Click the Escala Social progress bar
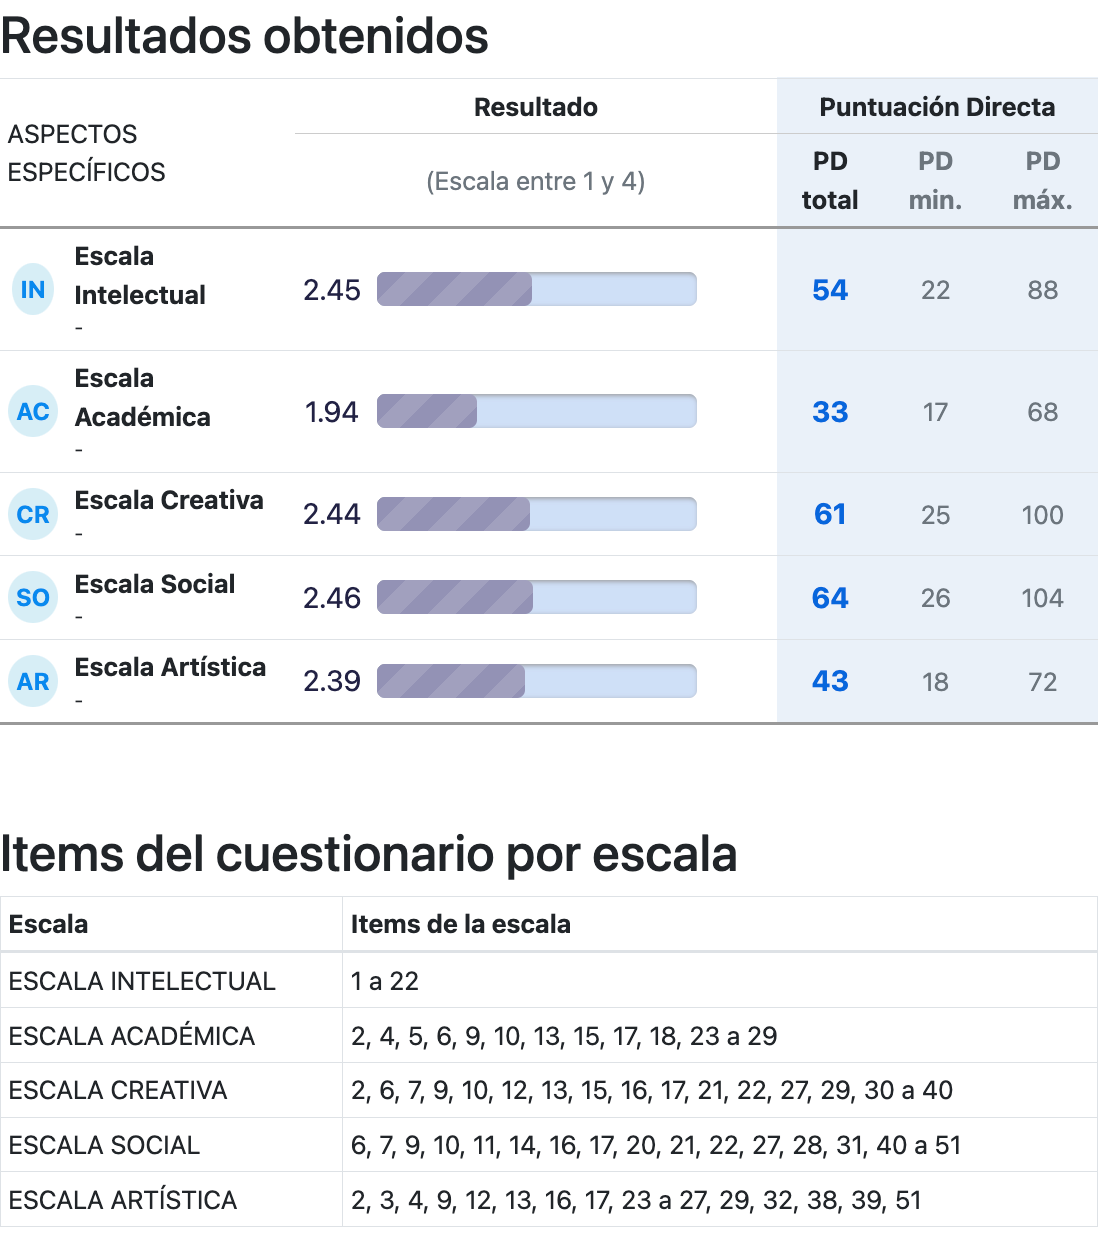Viewport: 1108px width, 1252px height. pos(536,598)
